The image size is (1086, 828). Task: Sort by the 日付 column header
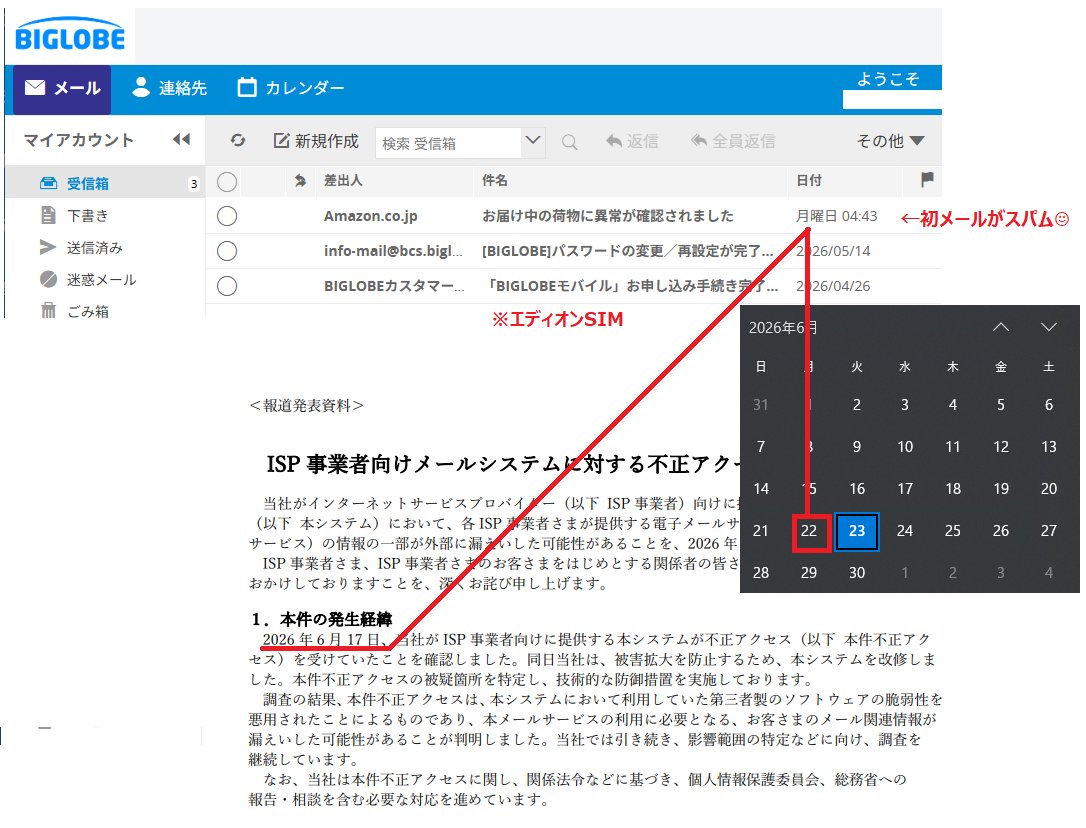pos(809,181)
